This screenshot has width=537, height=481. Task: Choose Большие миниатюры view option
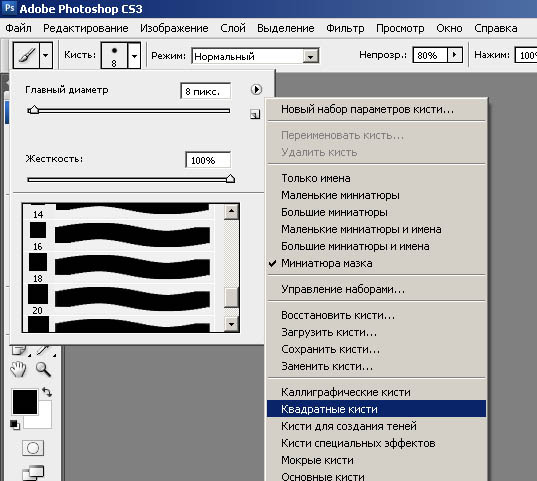coord(376,212)
